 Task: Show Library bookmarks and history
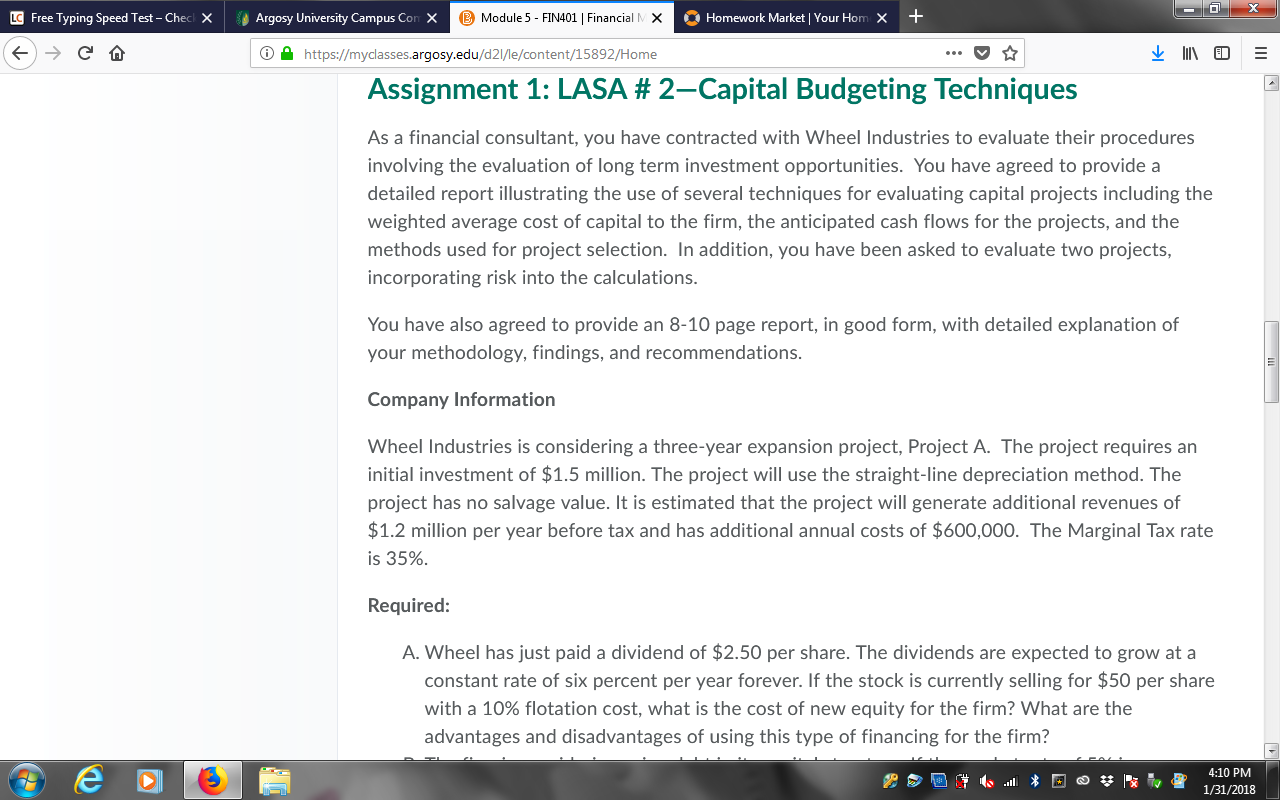(x=1190, y=54)
